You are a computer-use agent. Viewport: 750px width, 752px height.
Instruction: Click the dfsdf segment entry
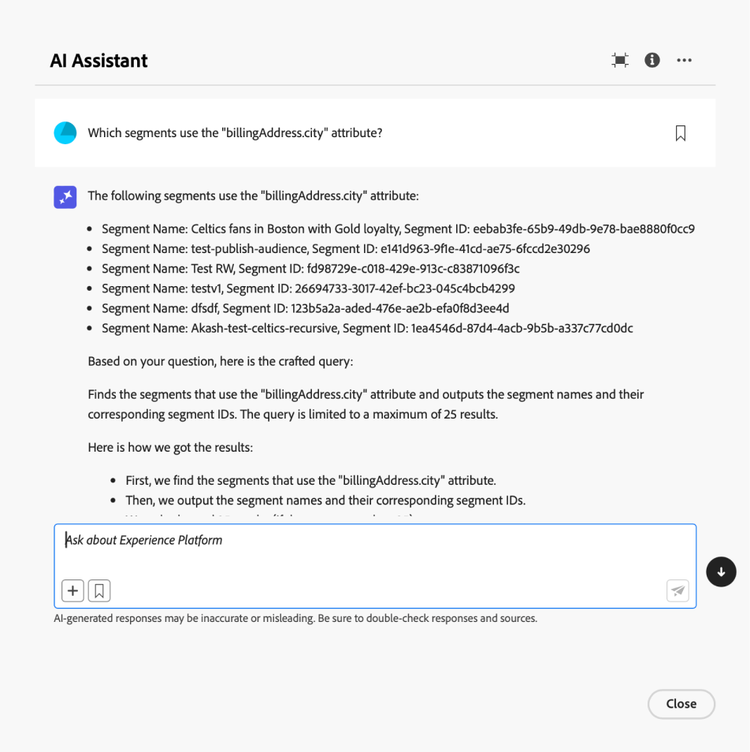point(305,308)
